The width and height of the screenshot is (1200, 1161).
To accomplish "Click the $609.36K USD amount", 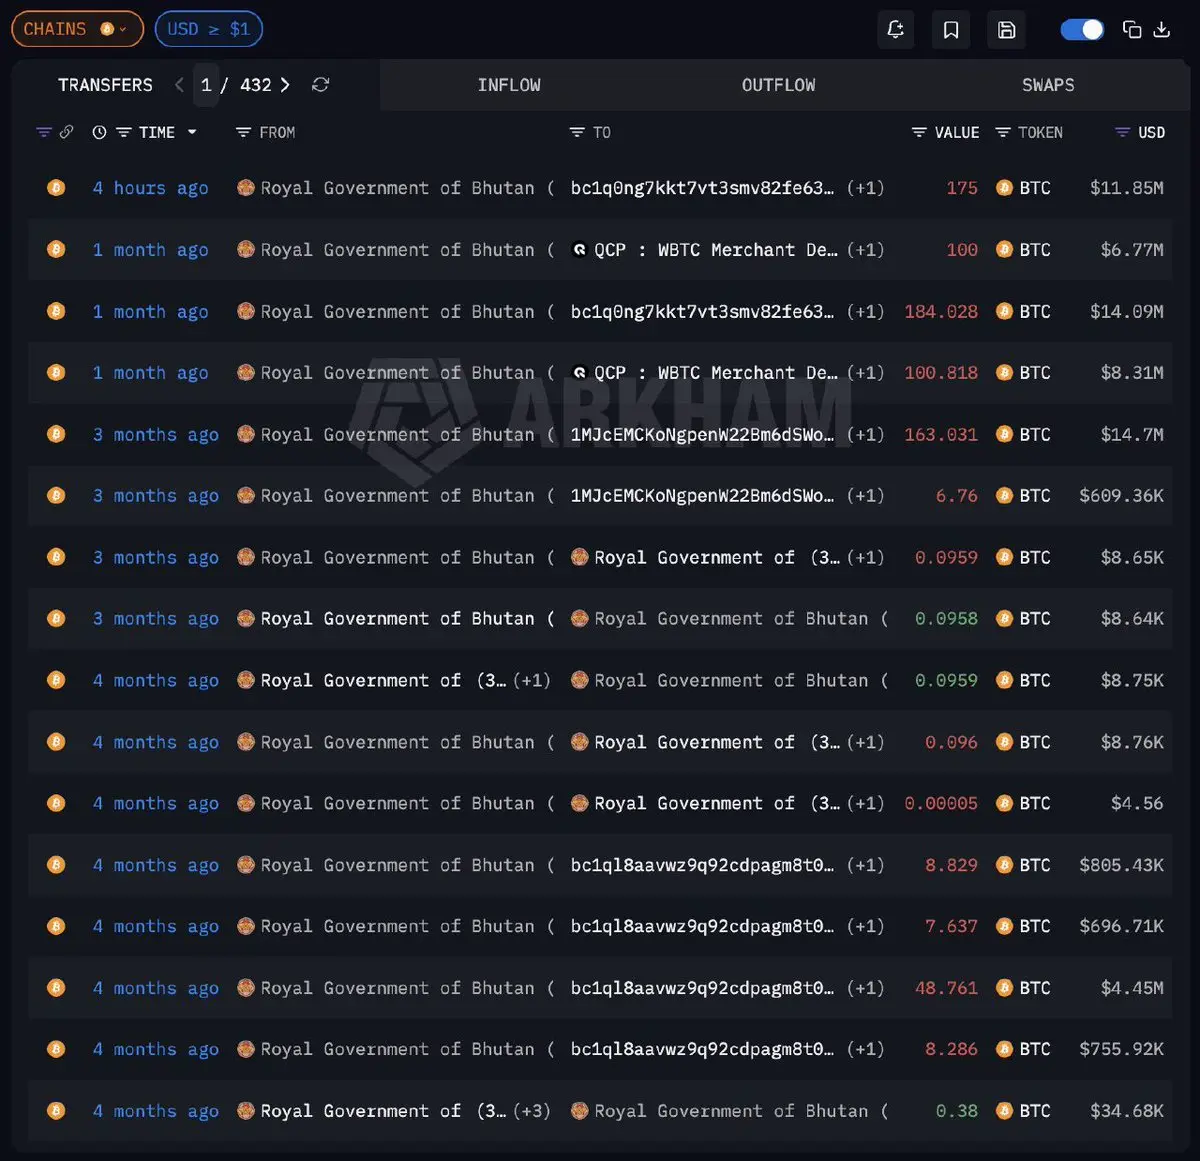I will pyautogui.click(x=1121, y=496).
